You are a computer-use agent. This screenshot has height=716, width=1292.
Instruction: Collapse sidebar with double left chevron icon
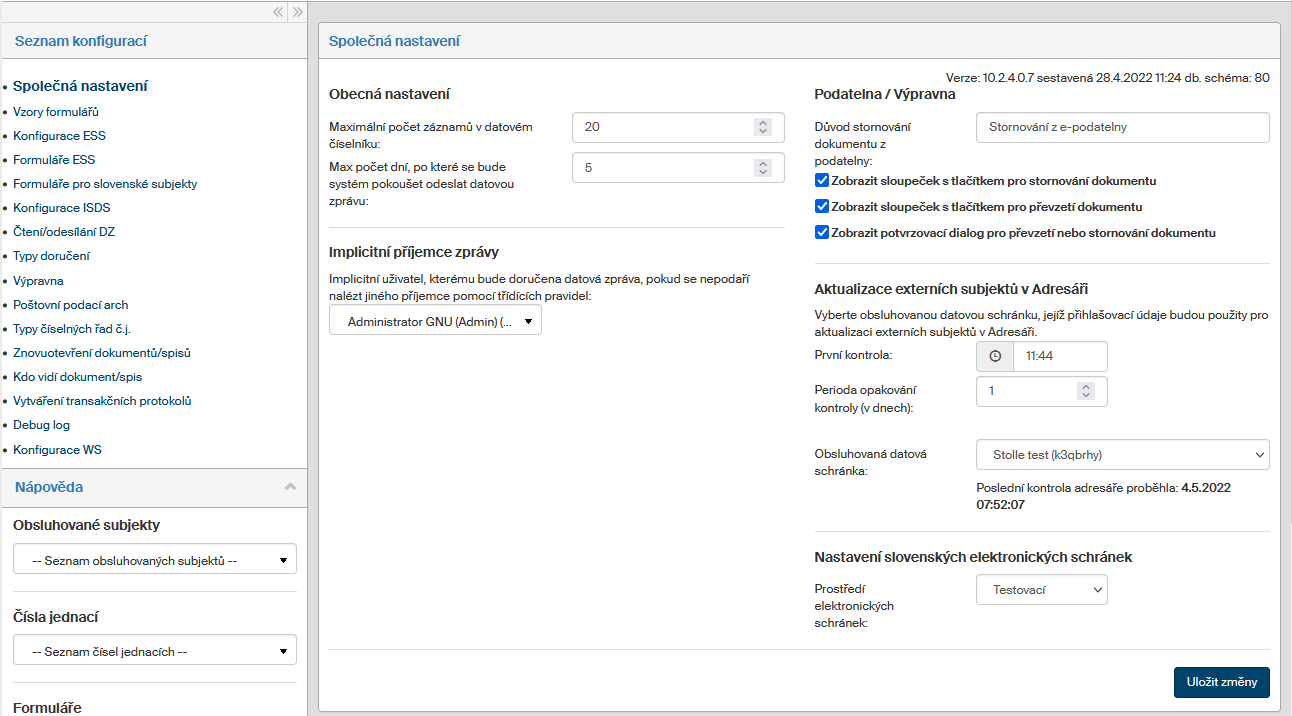(278, 12)
